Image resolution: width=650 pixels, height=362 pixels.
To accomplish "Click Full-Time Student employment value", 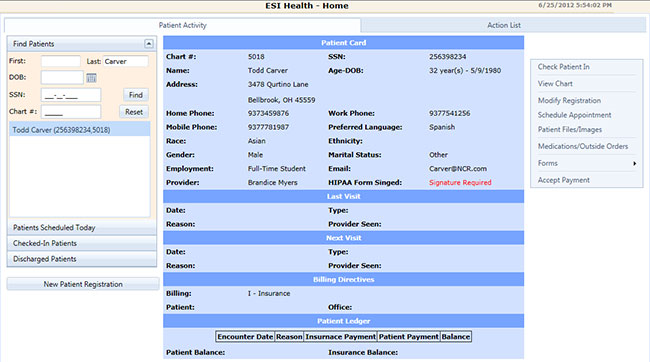I will (276, 169).
